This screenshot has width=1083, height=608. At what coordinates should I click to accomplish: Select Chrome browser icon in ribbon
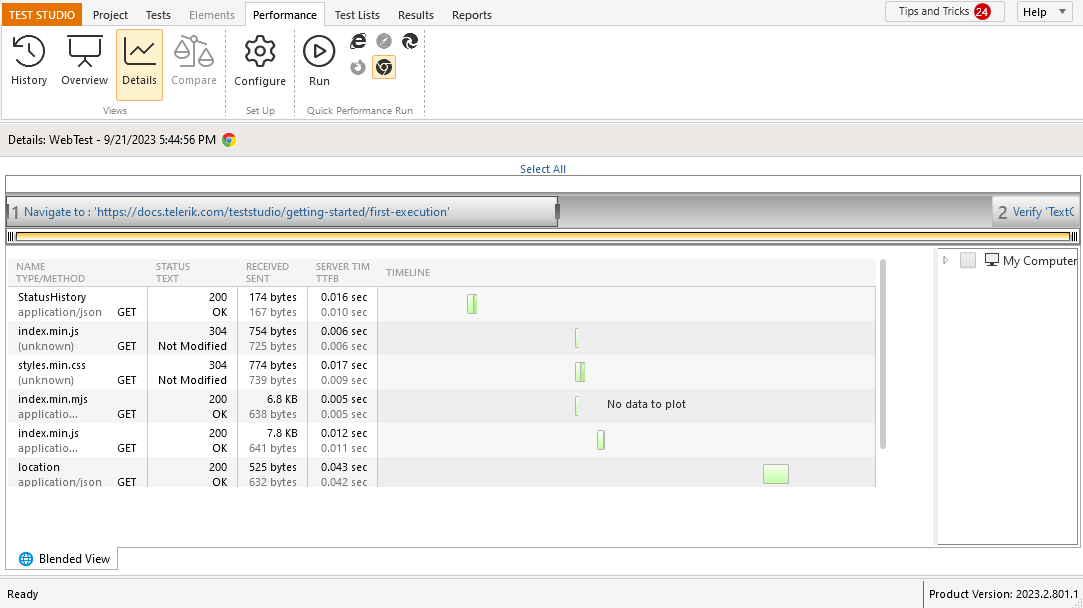[x=384, y=67]
